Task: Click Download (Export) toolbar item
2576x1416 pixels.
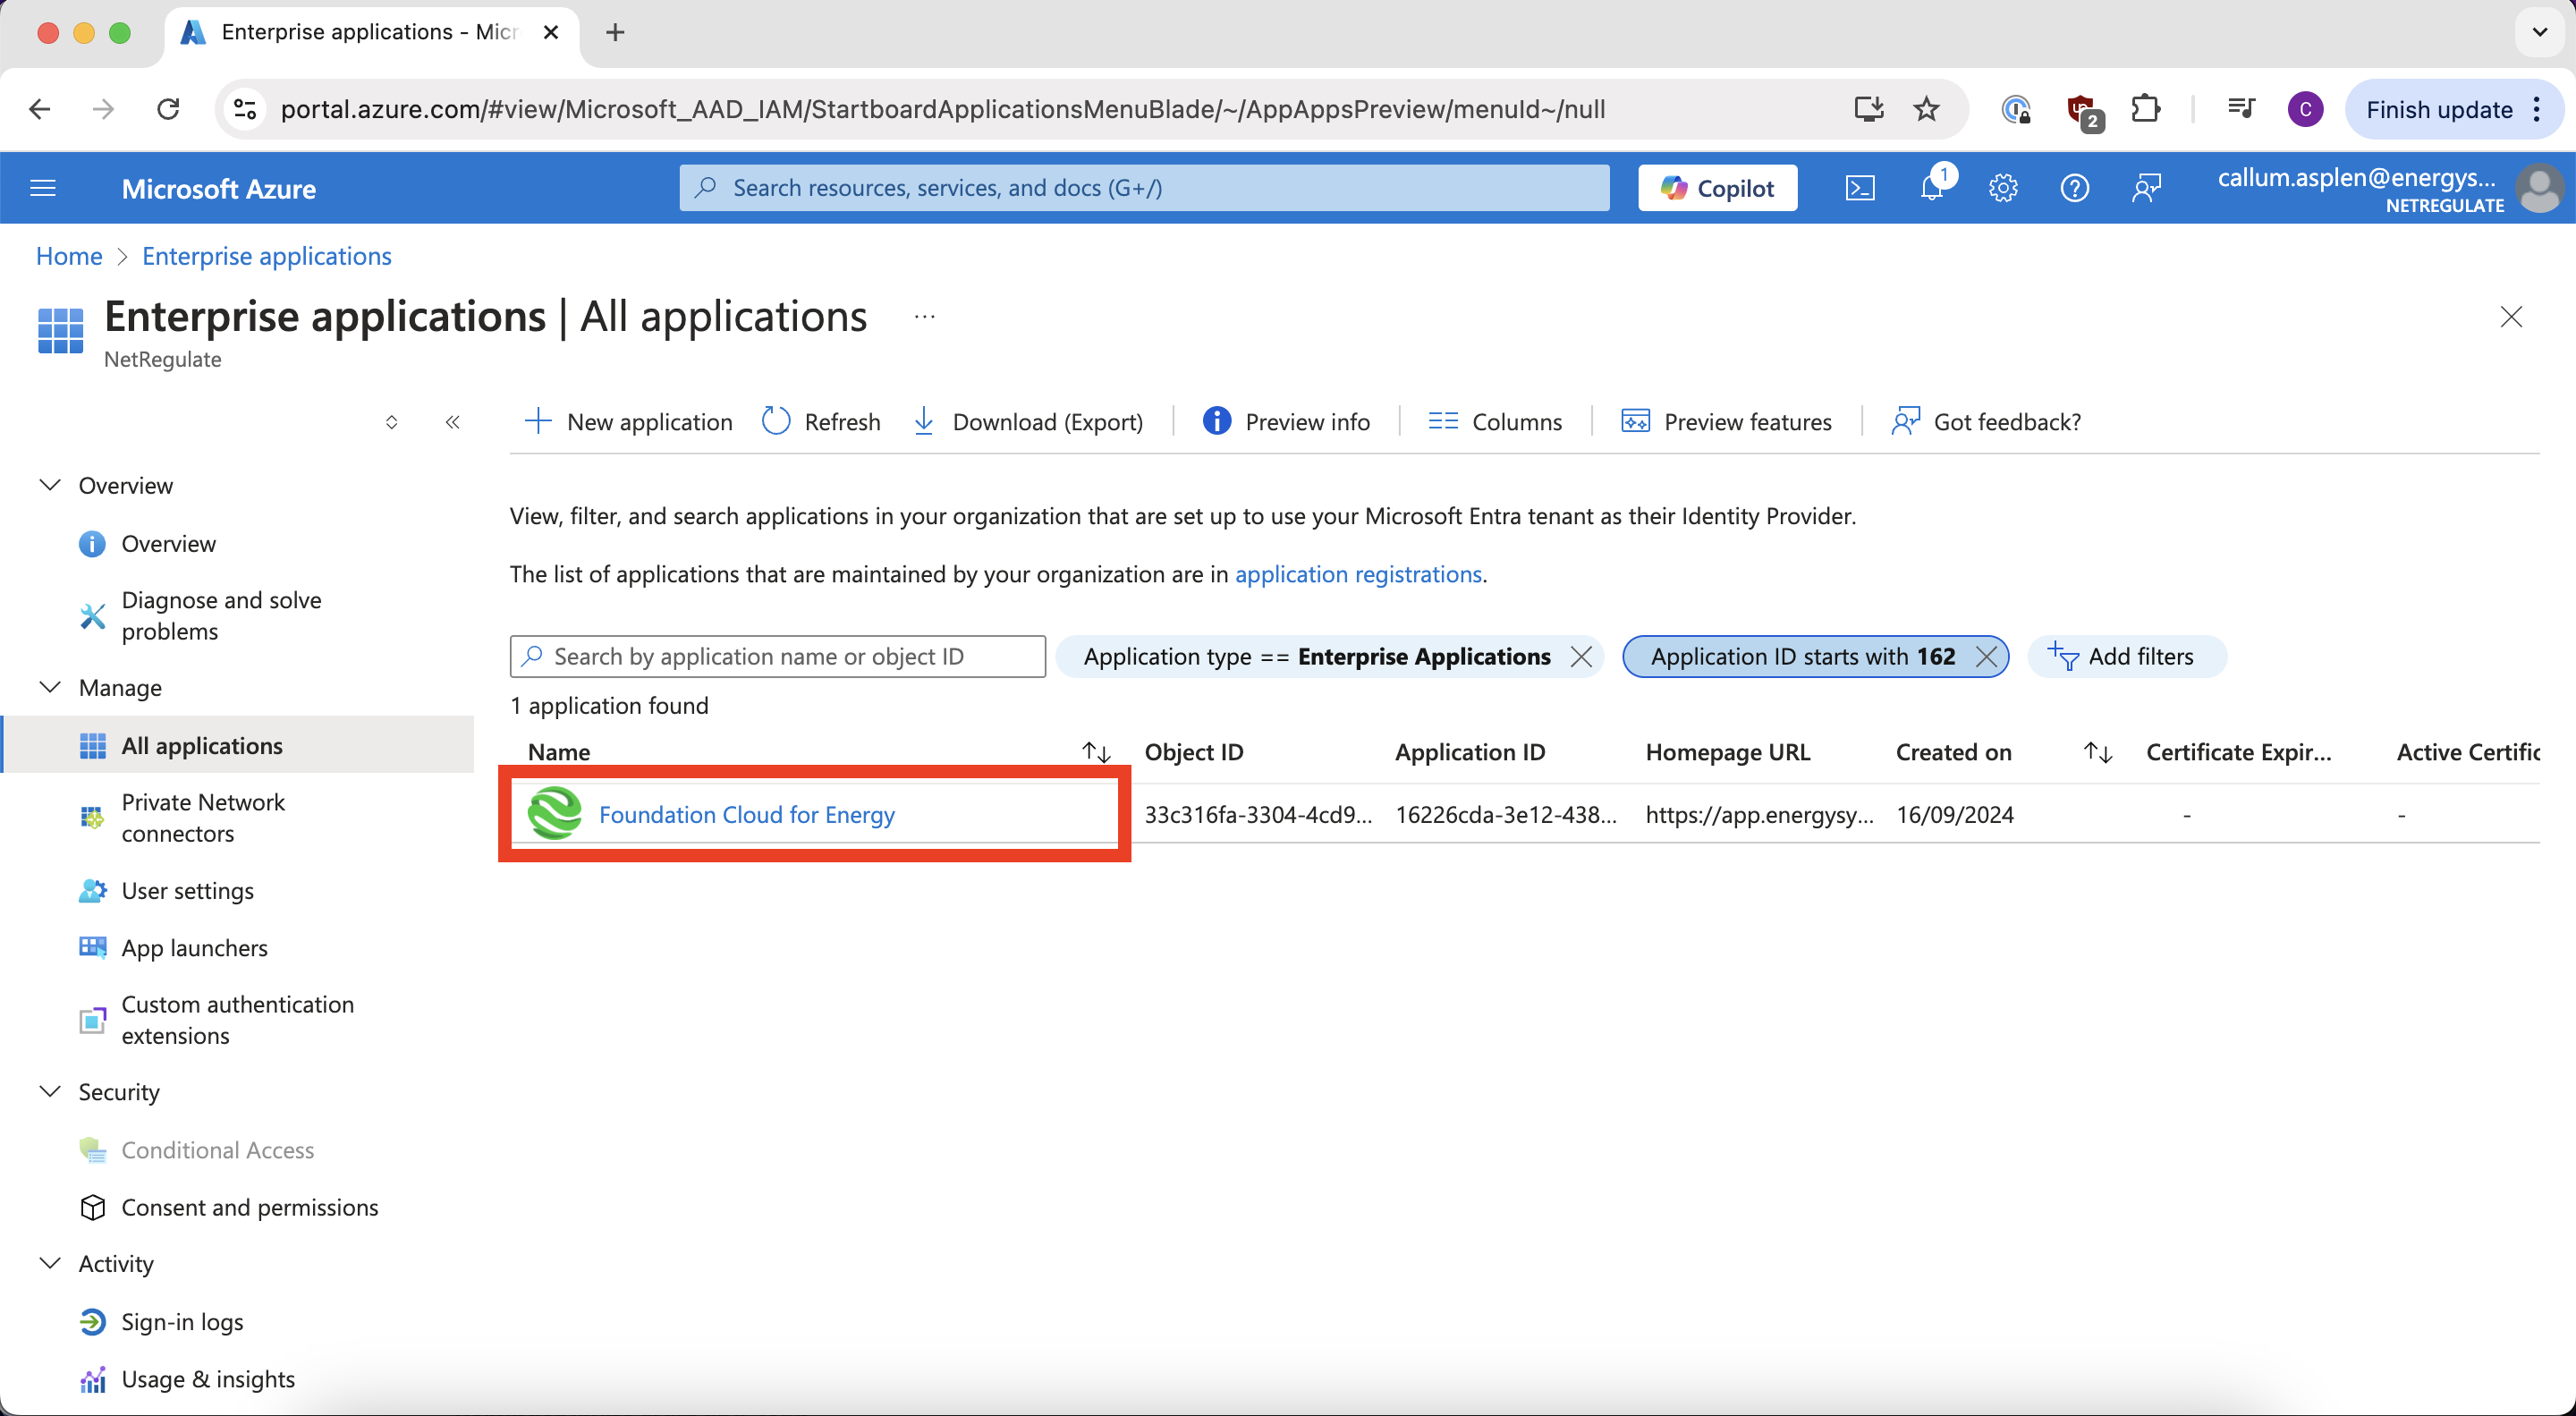Action: click(1029, 421)
